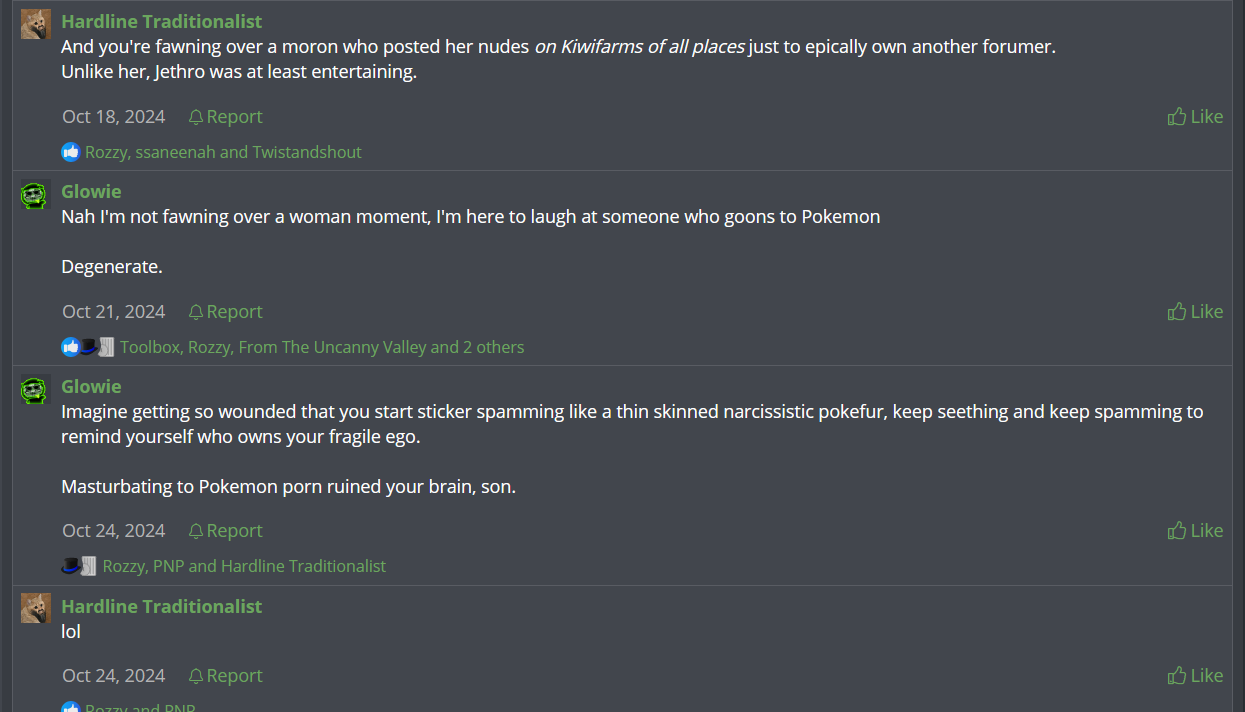Like Glowie's Oct 24 comment
1245x712 pixels.
tap(1195, 531)
